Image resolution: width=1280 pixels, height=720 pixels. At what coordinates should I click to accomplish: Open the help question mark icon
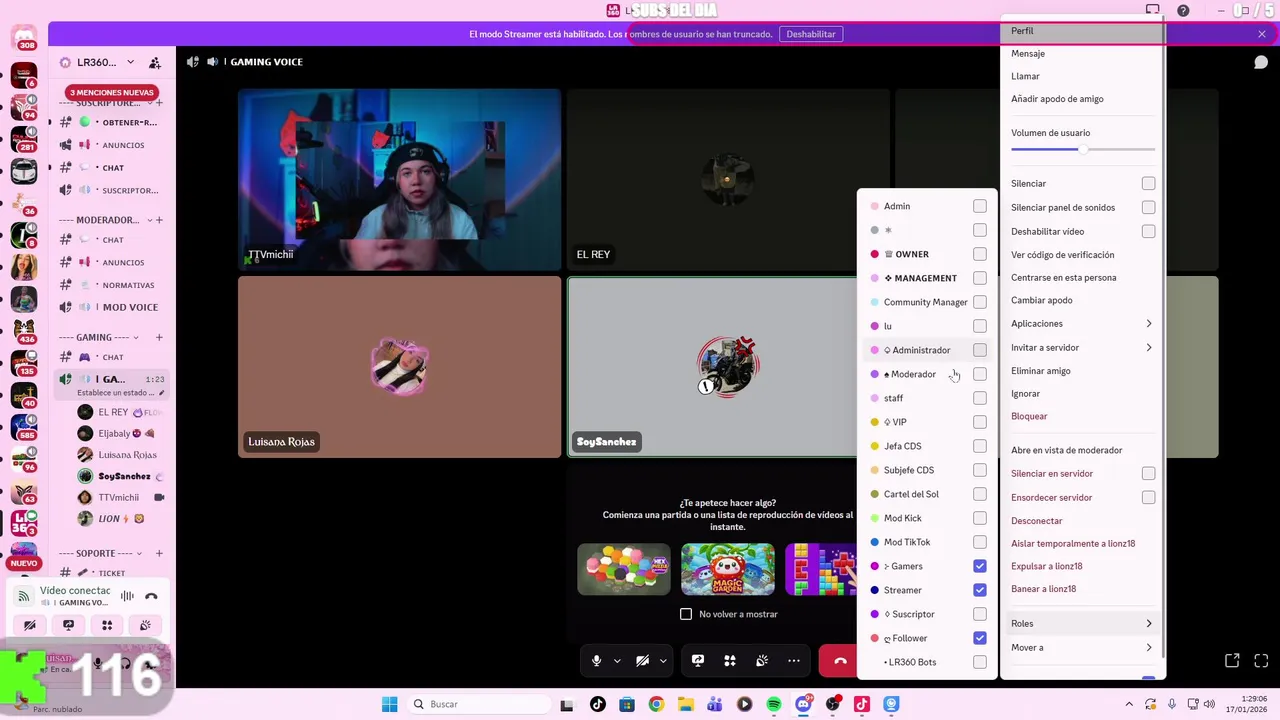pyautogui.click(x=1183, y=11)
